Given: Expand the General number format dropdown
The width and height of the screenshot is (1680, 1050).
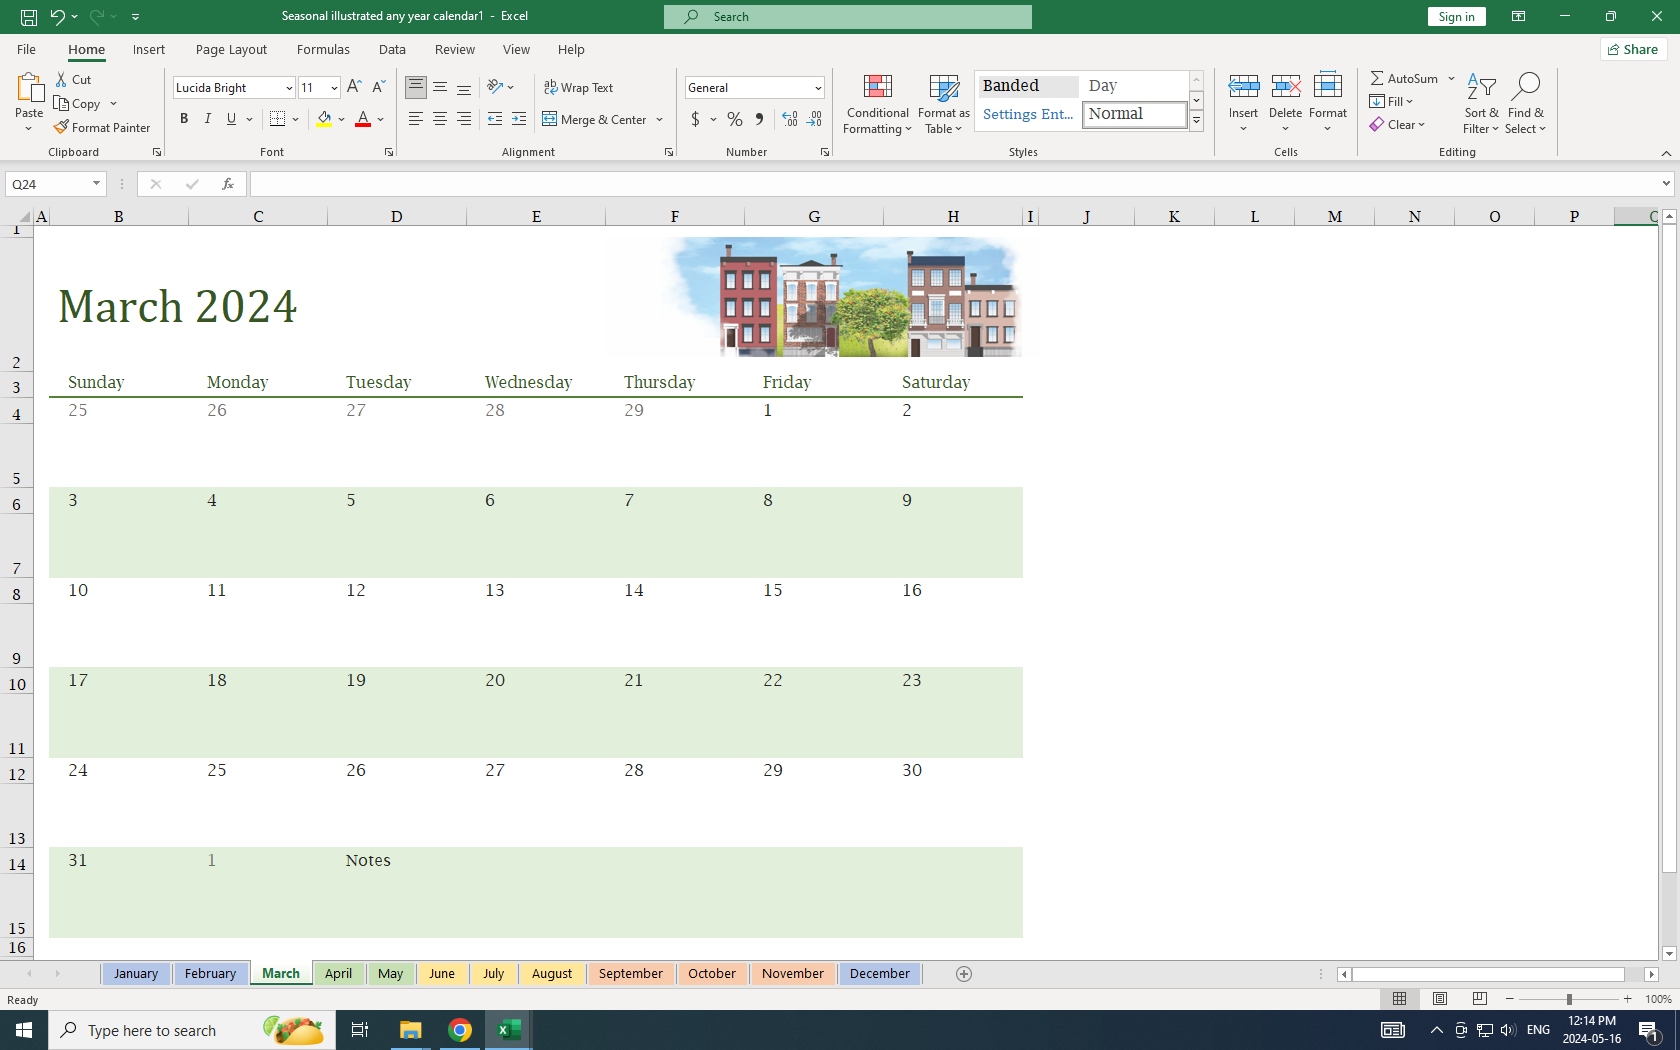Looking at the screenshot, I should coord(817,88).
